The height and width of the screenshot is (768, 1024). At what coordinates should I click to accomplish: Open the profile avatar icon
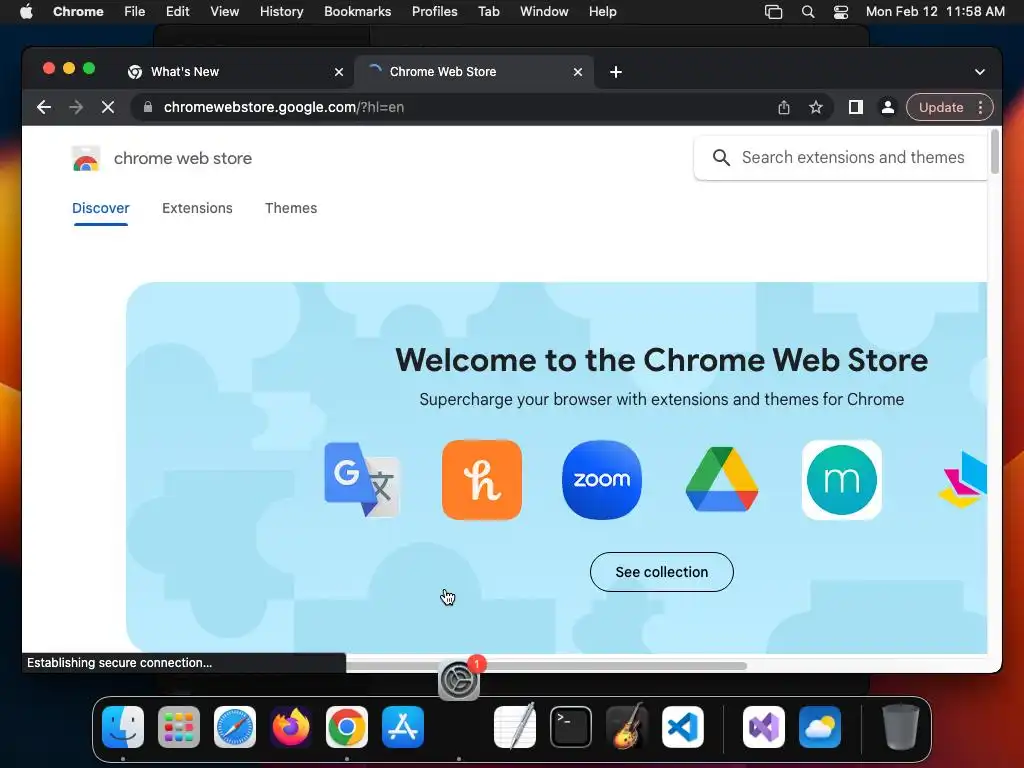click(x=888, y=107)
